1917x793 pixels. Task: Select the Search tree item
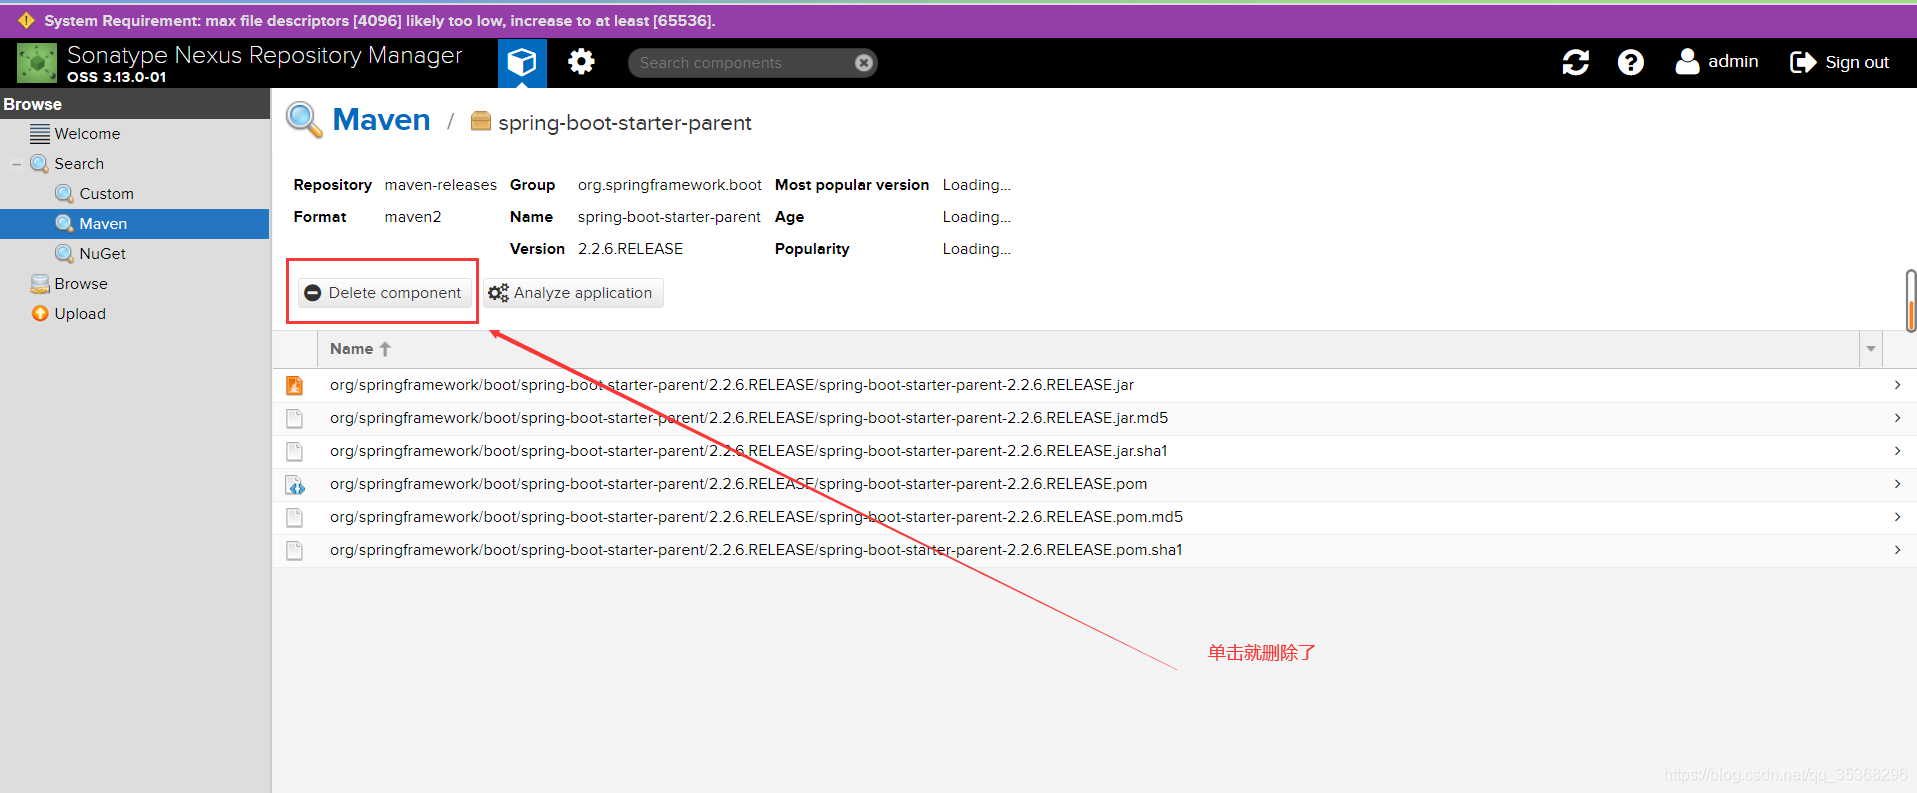(x=79, y=164)
